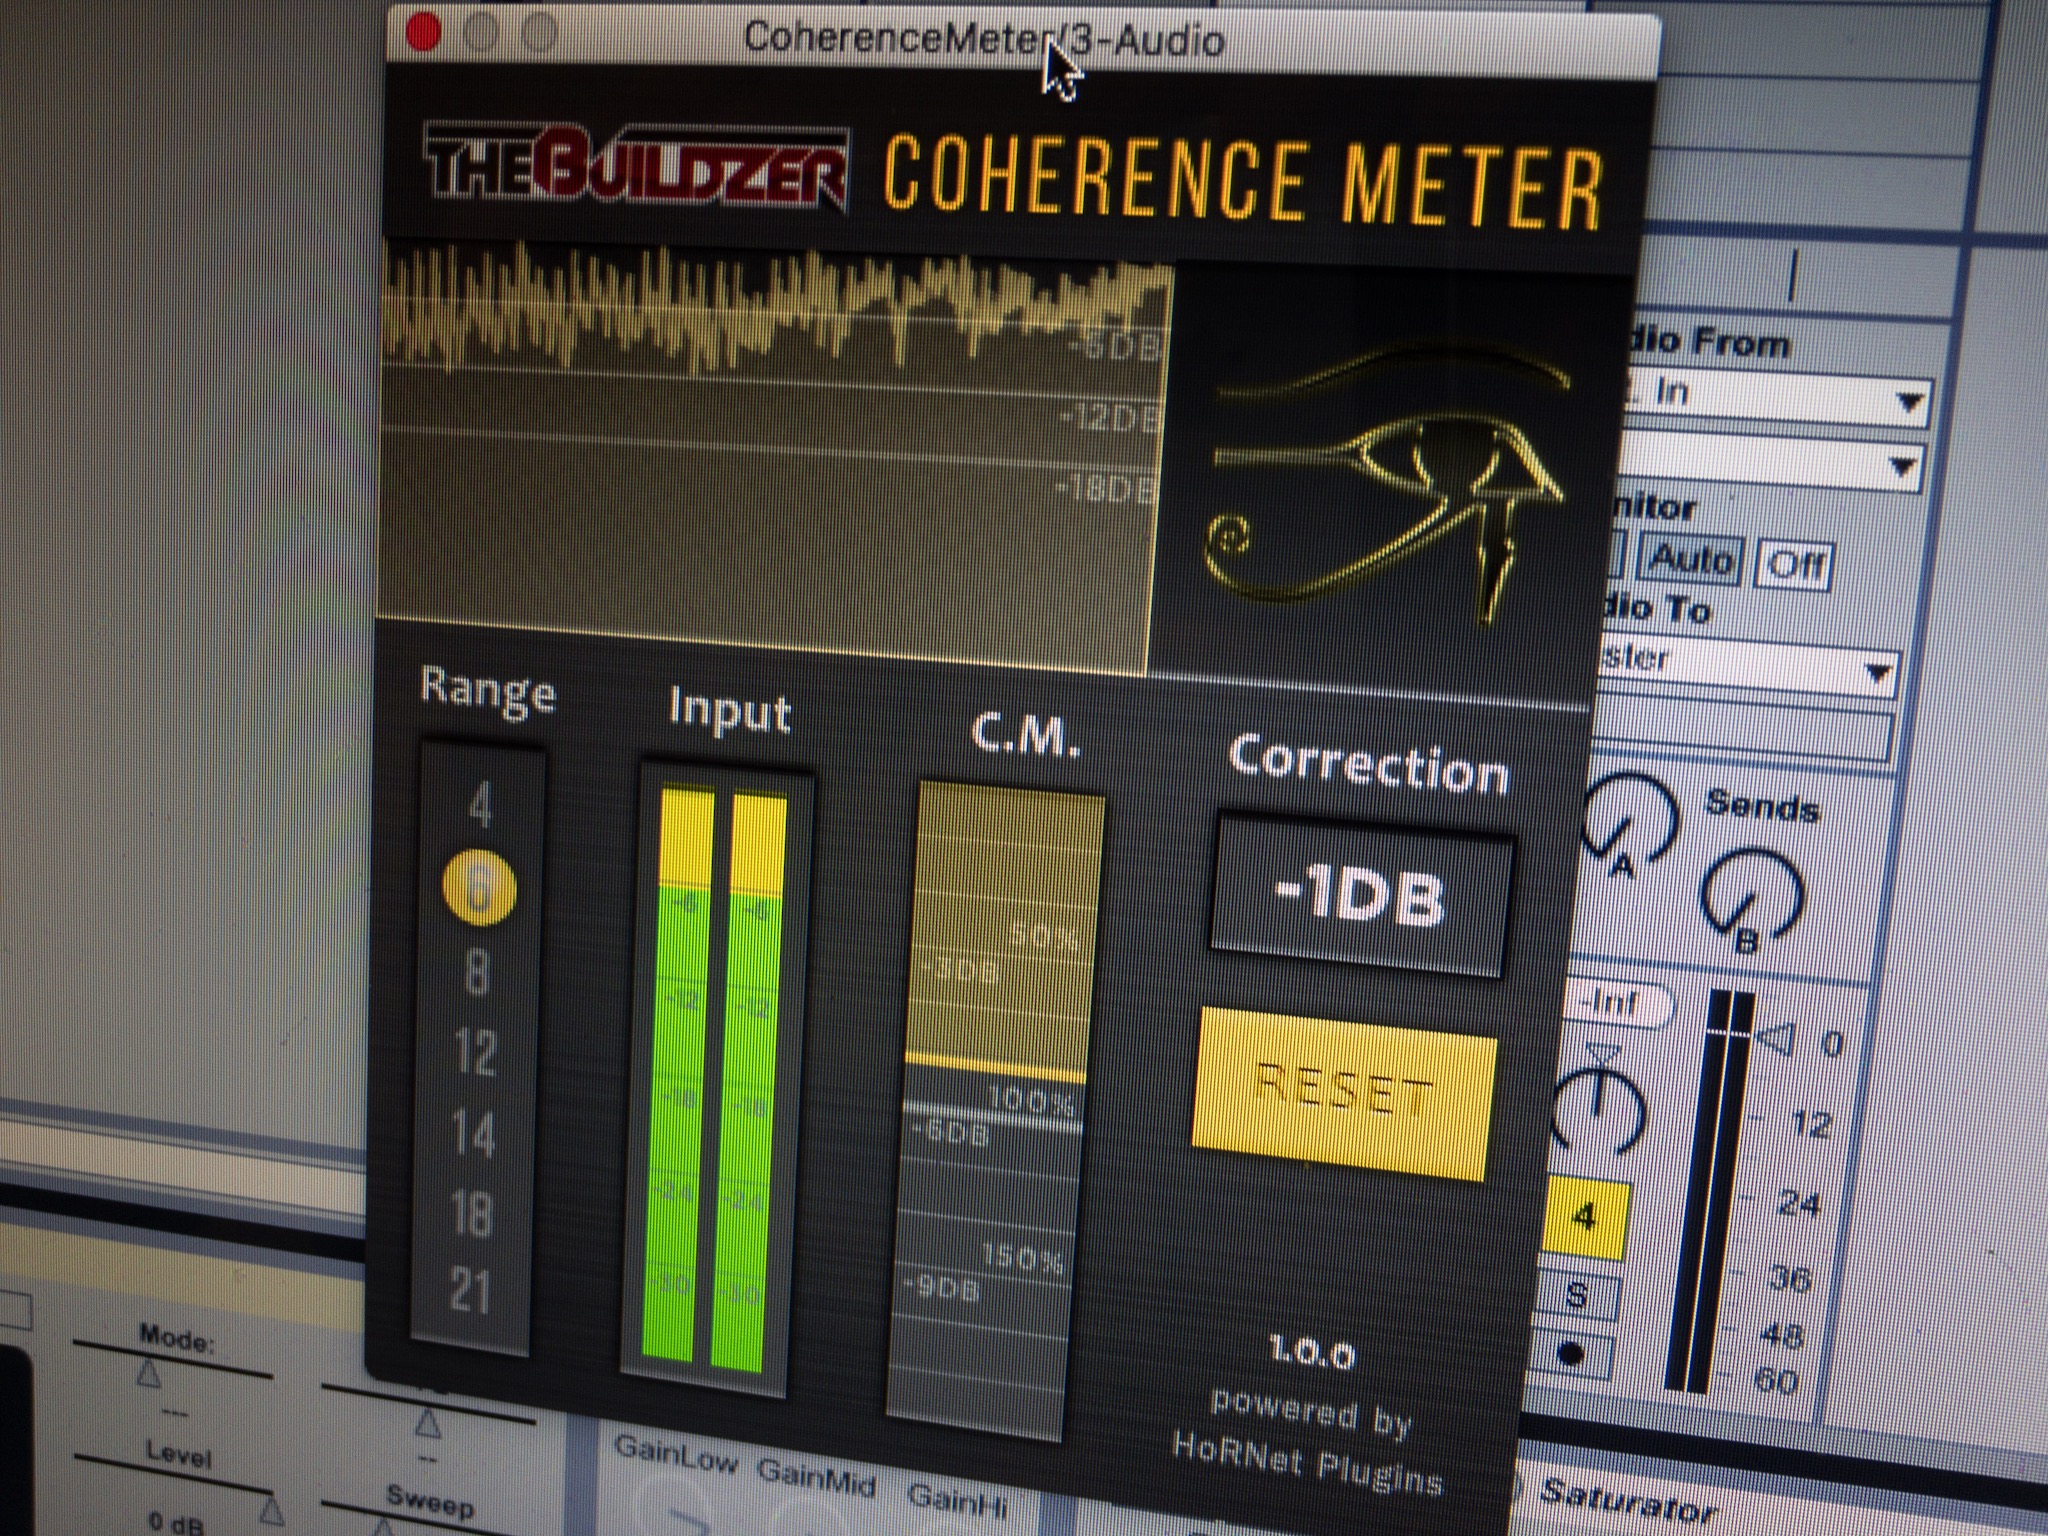Image resolution: width=2048 pixels, height=1536 pixels.
Task: Choose range value 18
Action: pyautogui.click(x=471, y=1213)
